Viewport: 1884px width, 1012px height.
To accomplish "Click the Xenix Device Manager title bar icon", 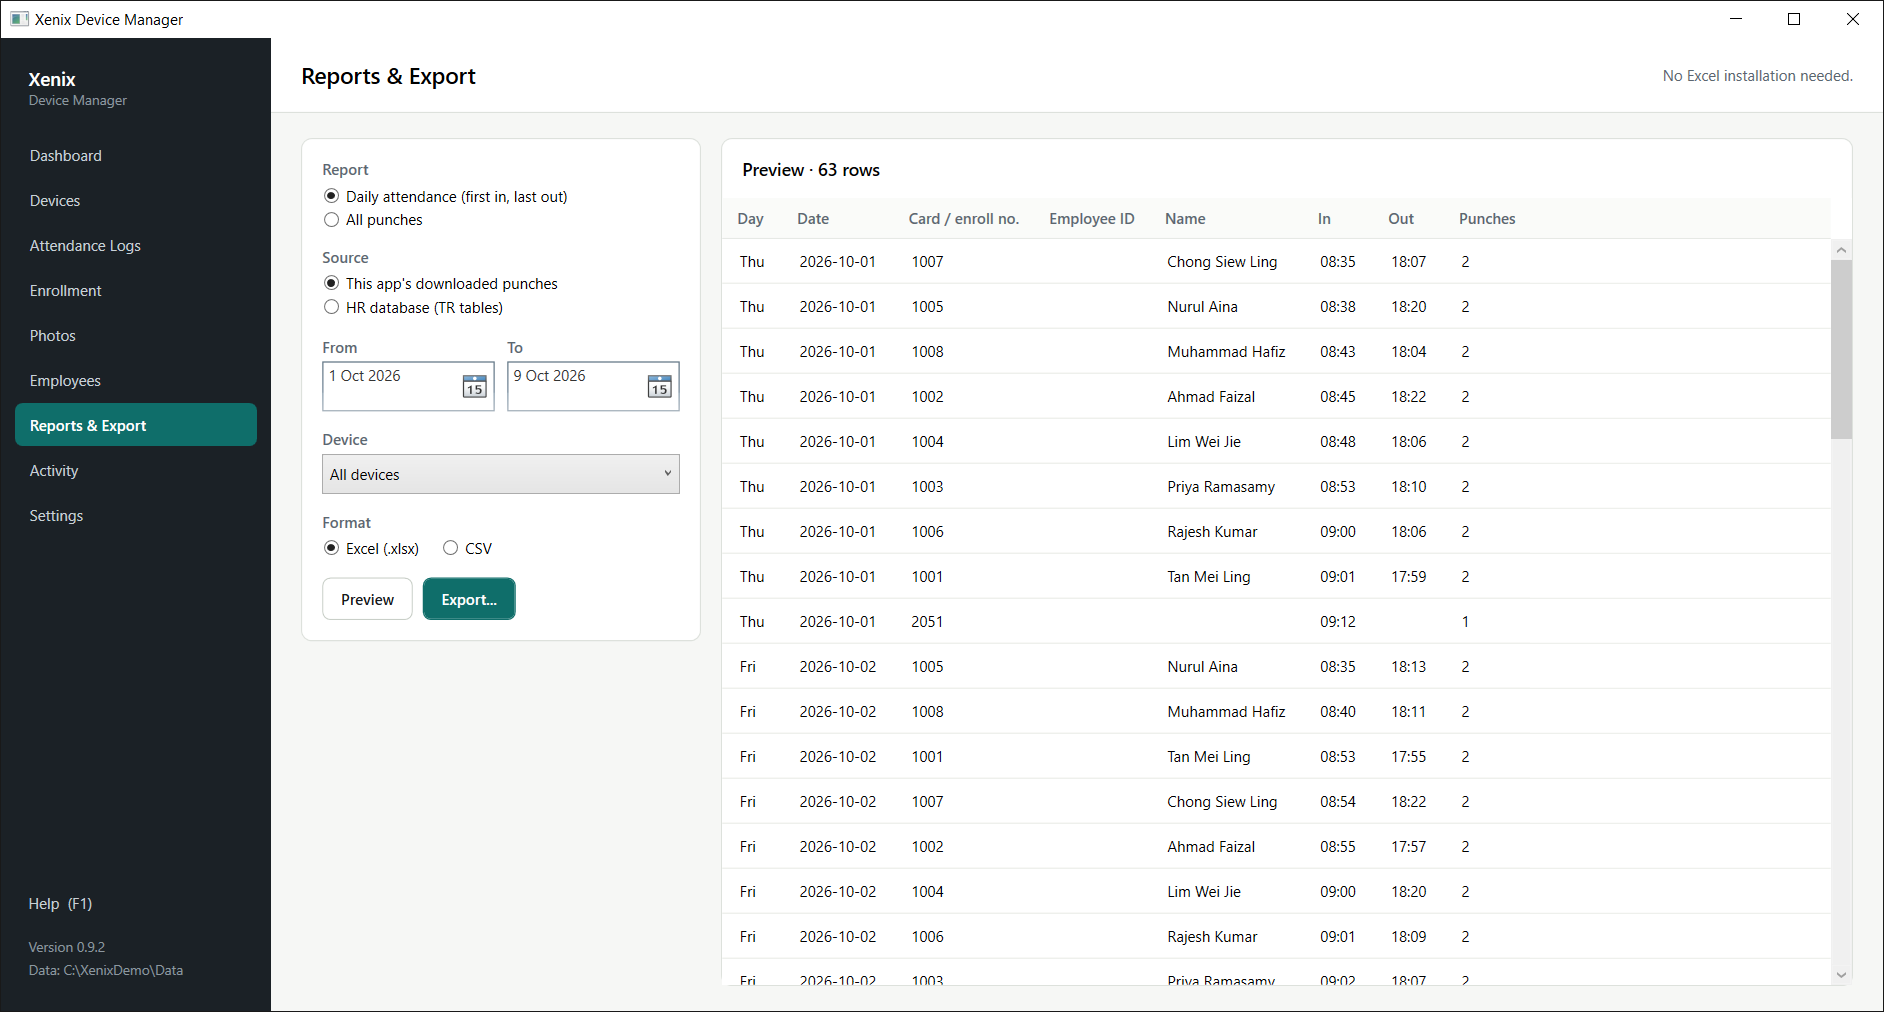I will tap(19, 19).
